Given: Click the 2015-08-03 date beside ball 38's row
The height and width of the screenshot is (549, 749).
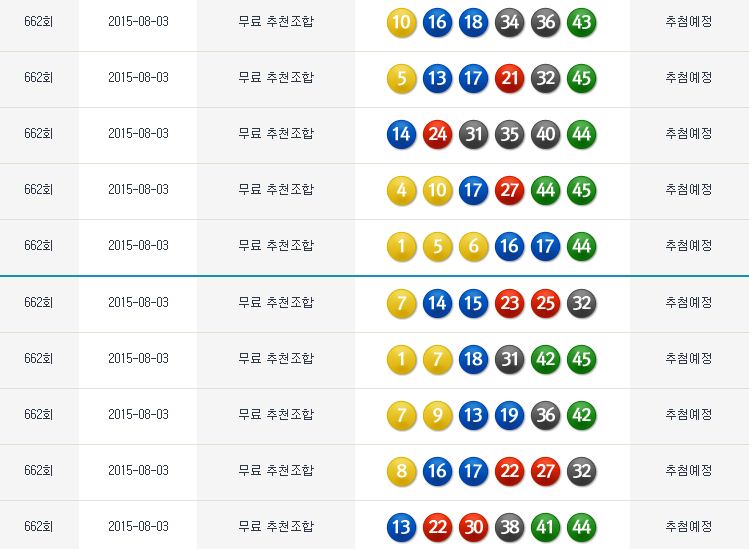Looking at the screenshot, I should (x=138, y=526).
